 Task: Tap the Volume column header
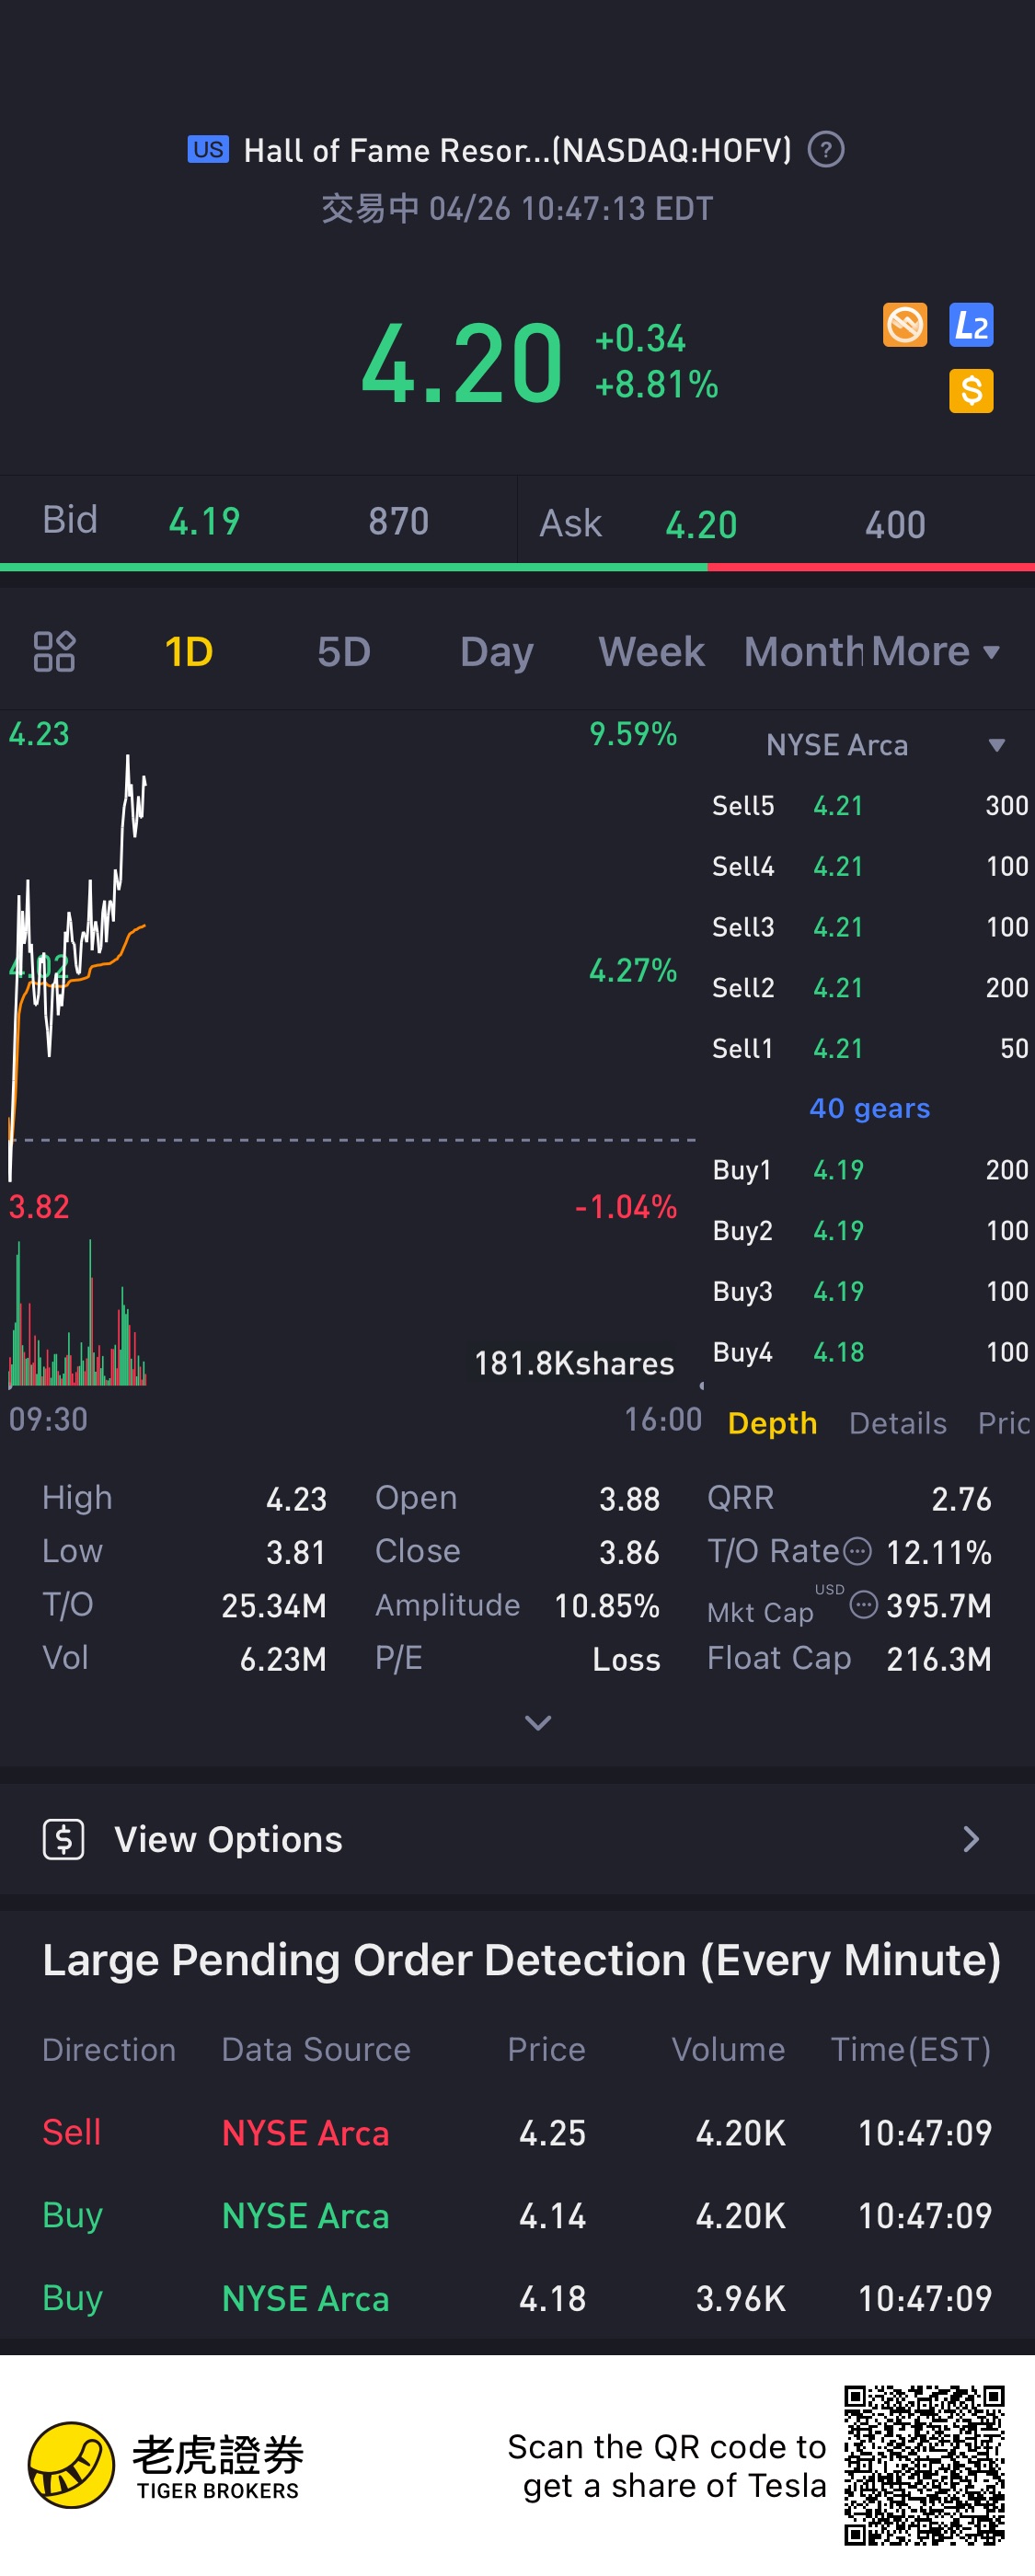(728, 2049)
